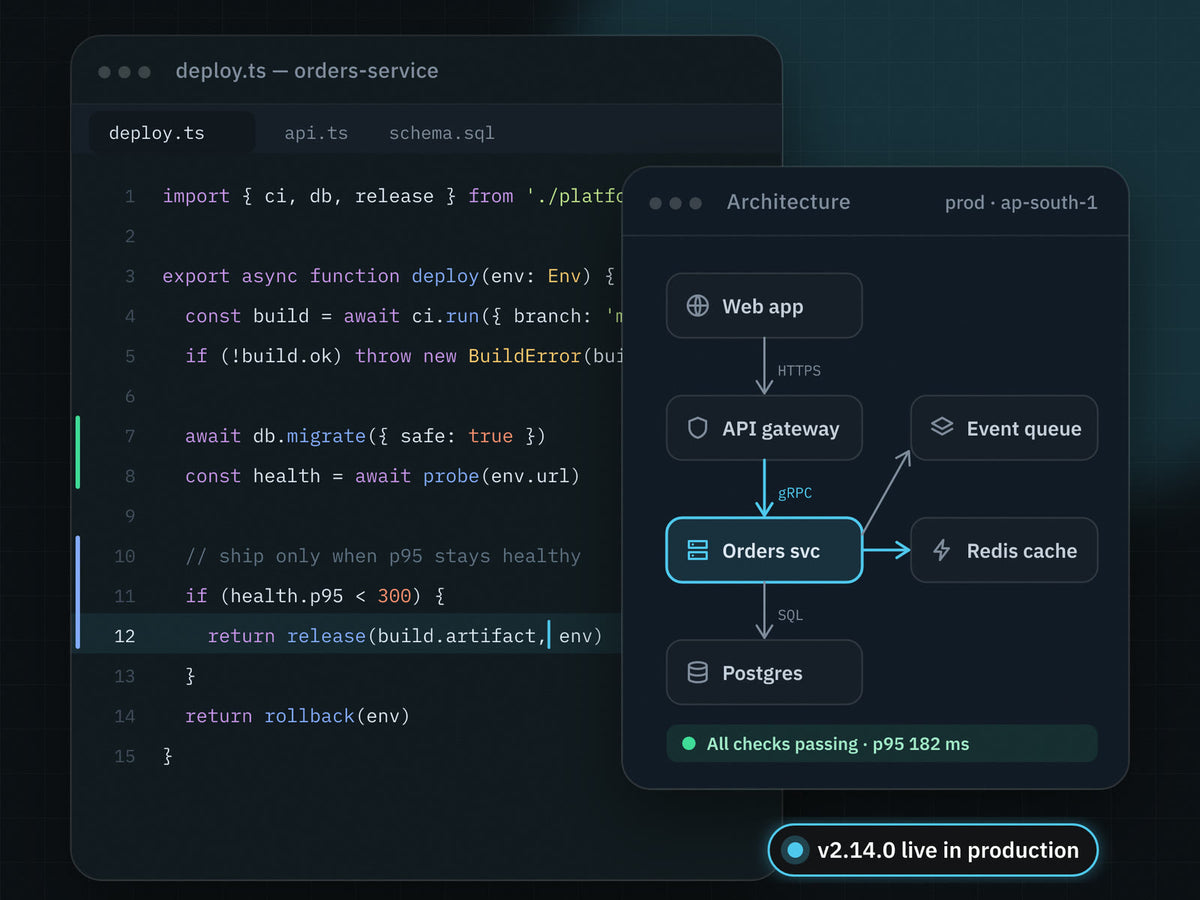The image size is (1200, 900).
Task: Click the shield icon on API gateway node
Action: pyautogui.click(x=698, y=428)
